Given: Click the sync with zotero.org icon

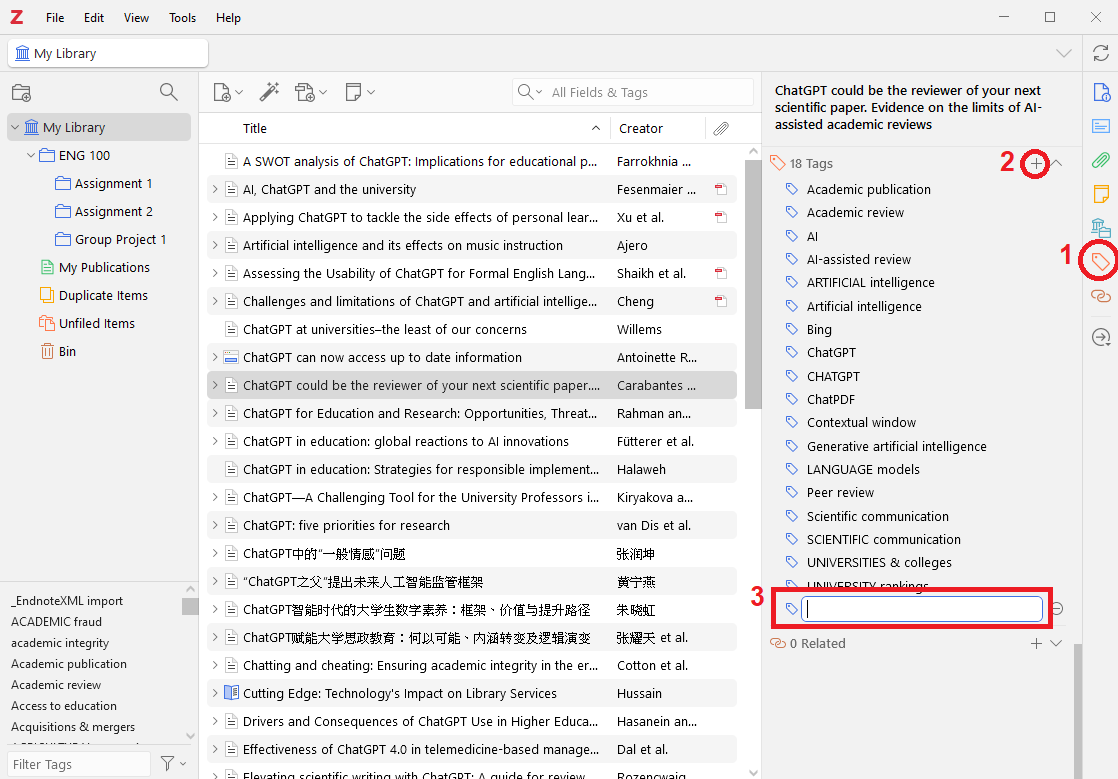Looking at the screenshot, I should [1100, 53].
